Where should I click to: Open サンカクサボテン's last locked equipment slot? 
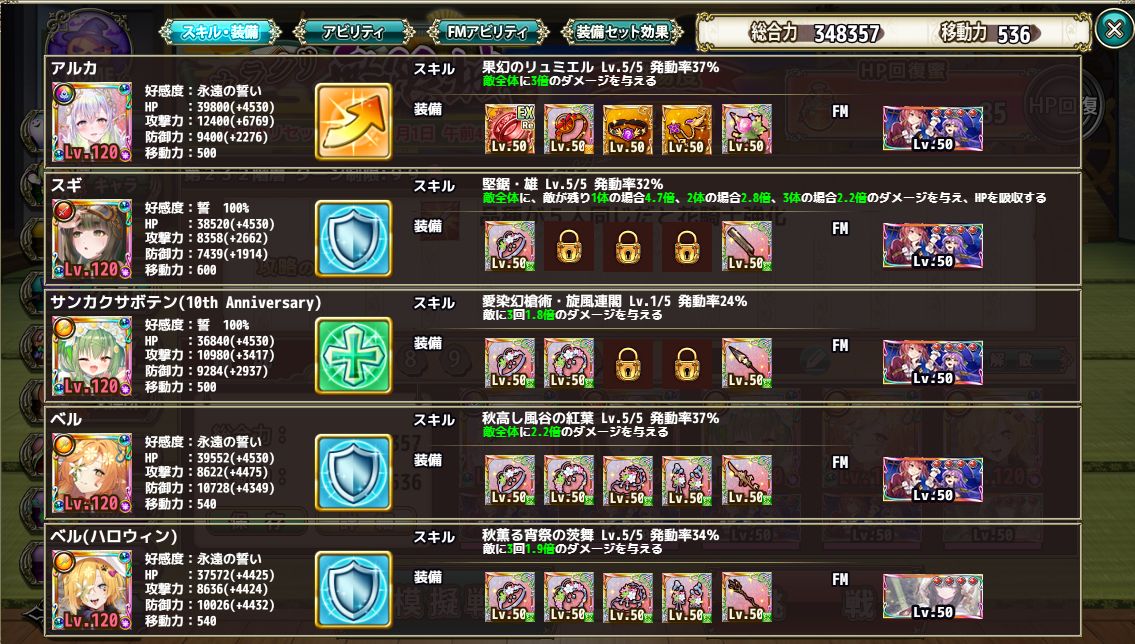point(687,363)
